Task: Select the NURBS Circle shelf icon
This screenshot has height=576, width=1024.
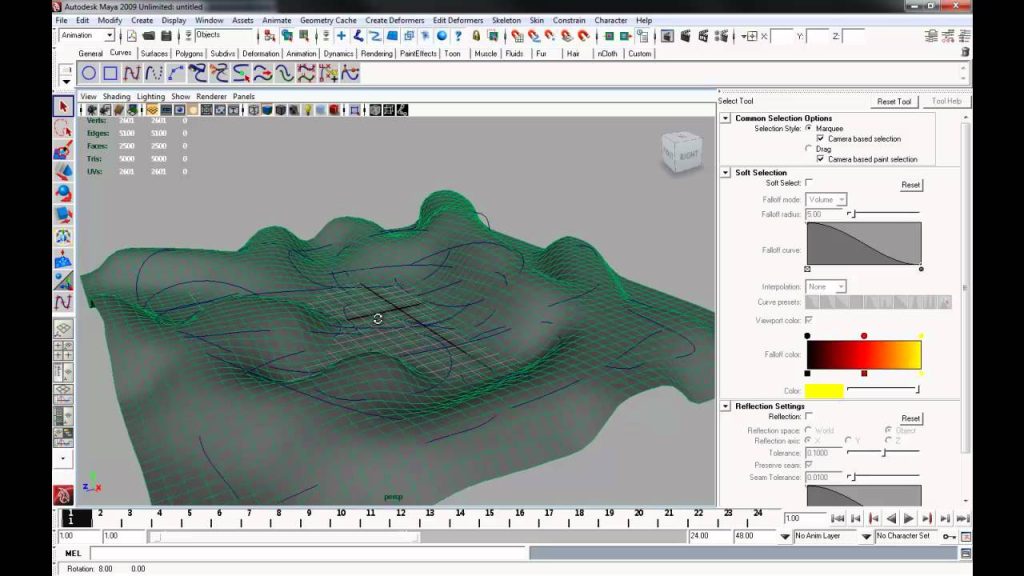Action: [89, 73]
